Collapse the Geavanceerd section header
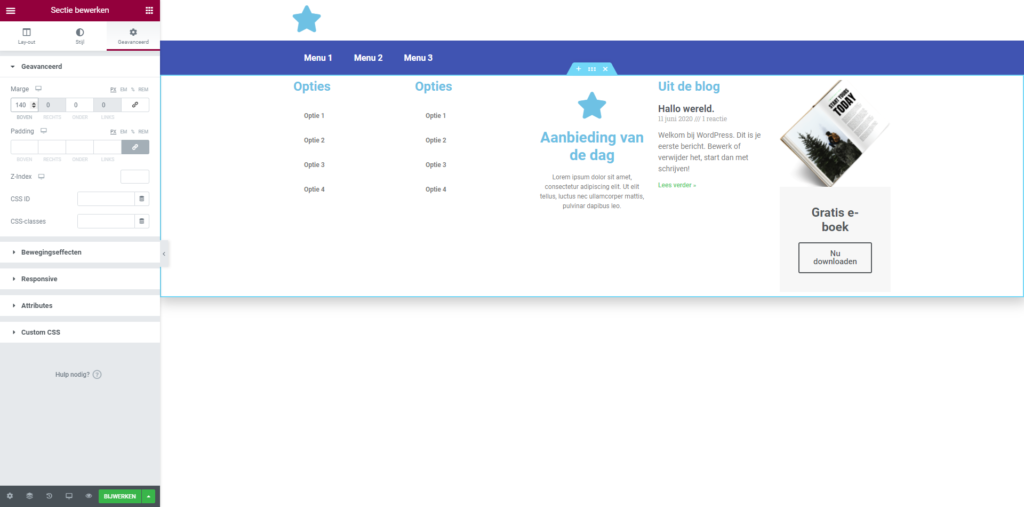 click(x=80, y=67)
